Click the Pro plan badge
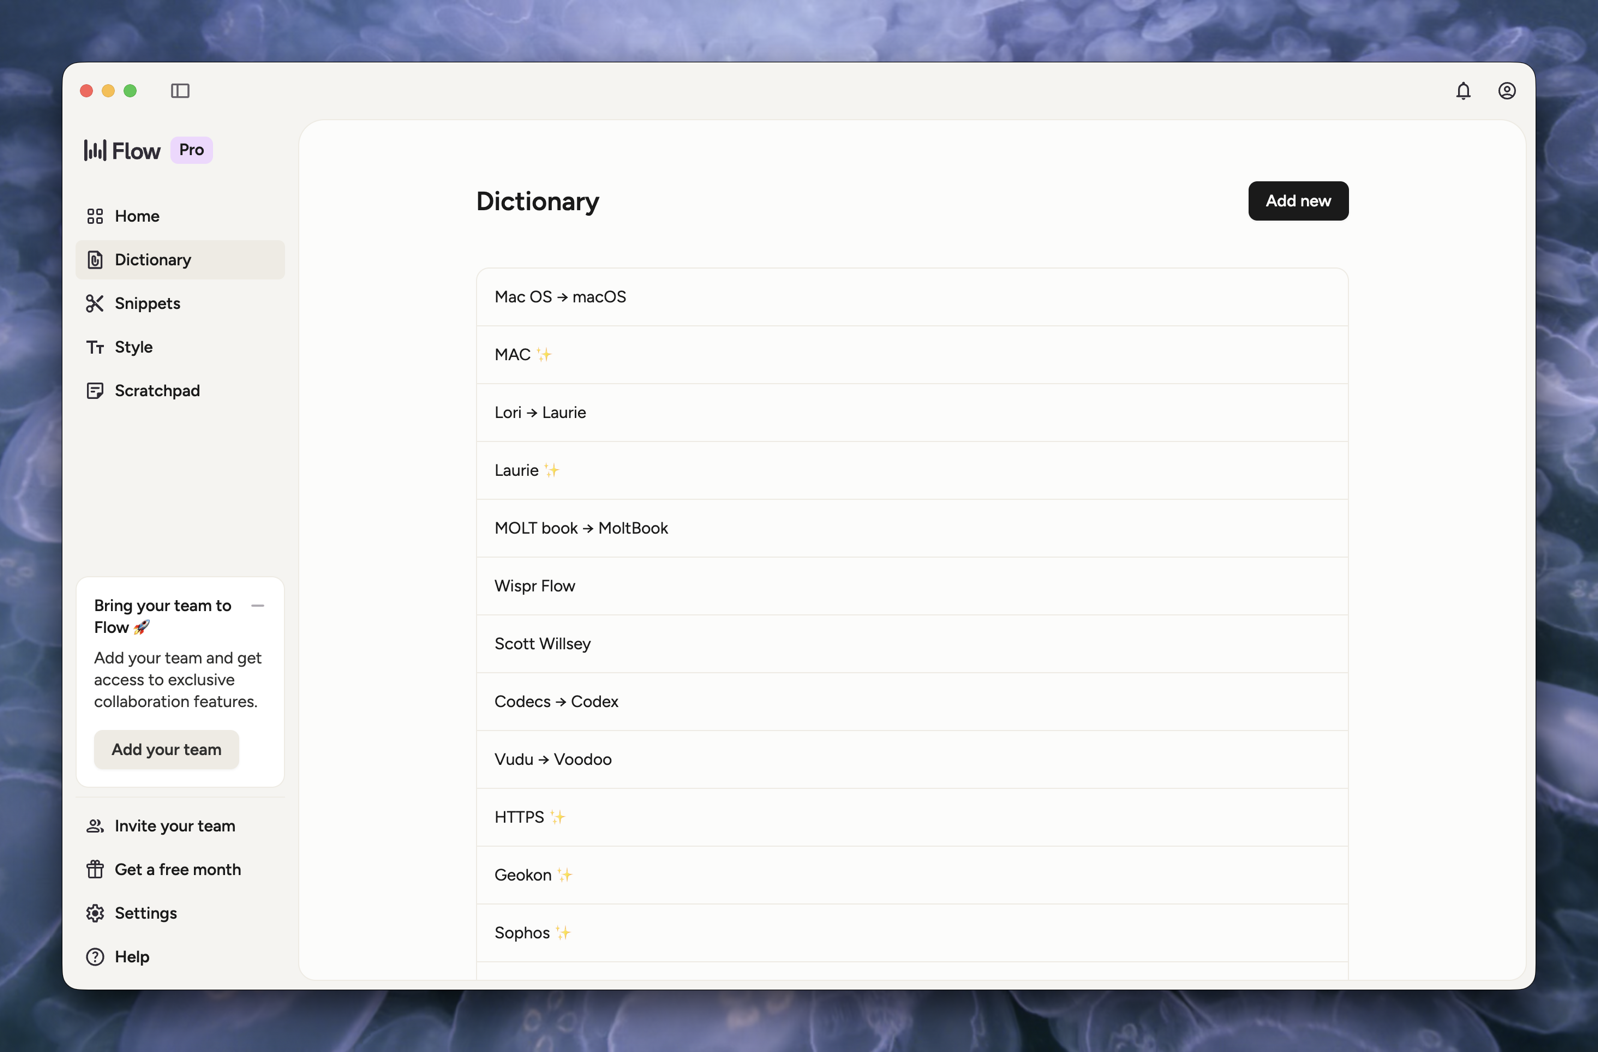 191,150
